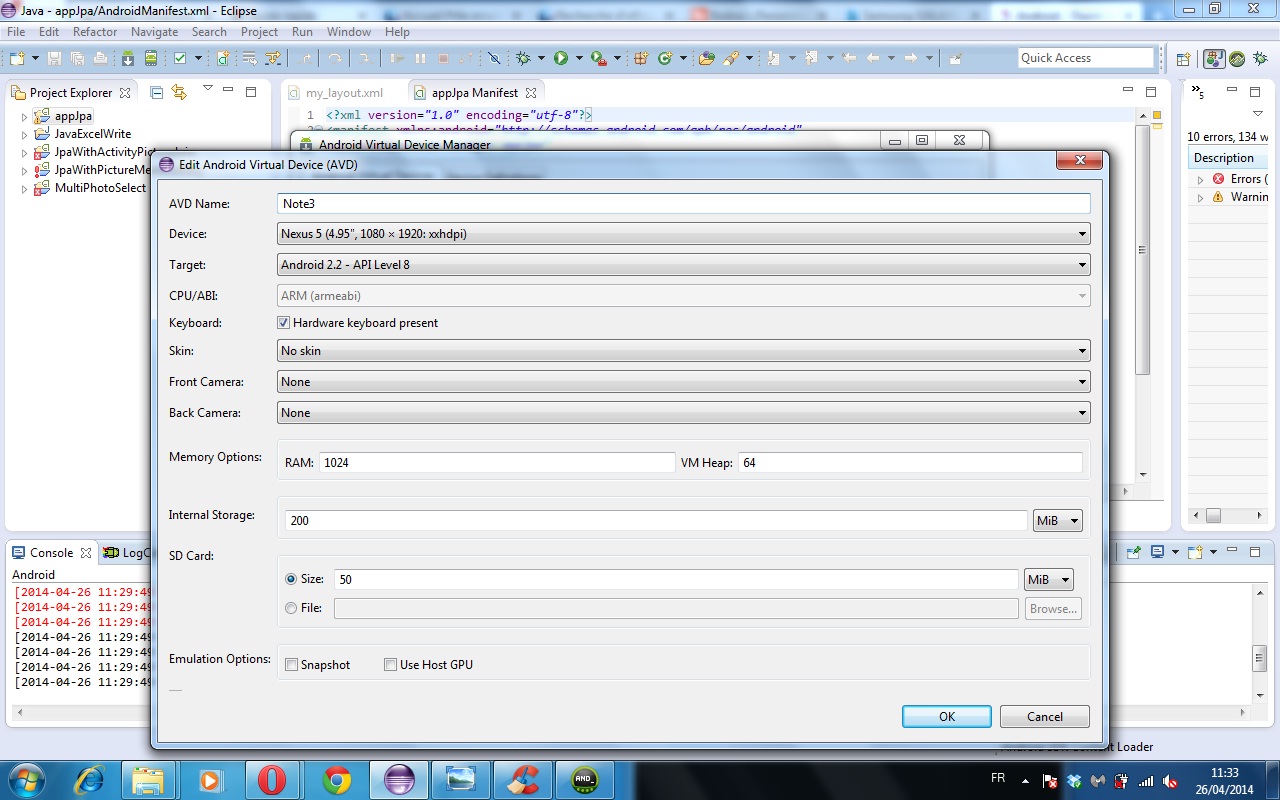
Task: Click the SD Card Size field showing 50
Action: coord(676,580)
